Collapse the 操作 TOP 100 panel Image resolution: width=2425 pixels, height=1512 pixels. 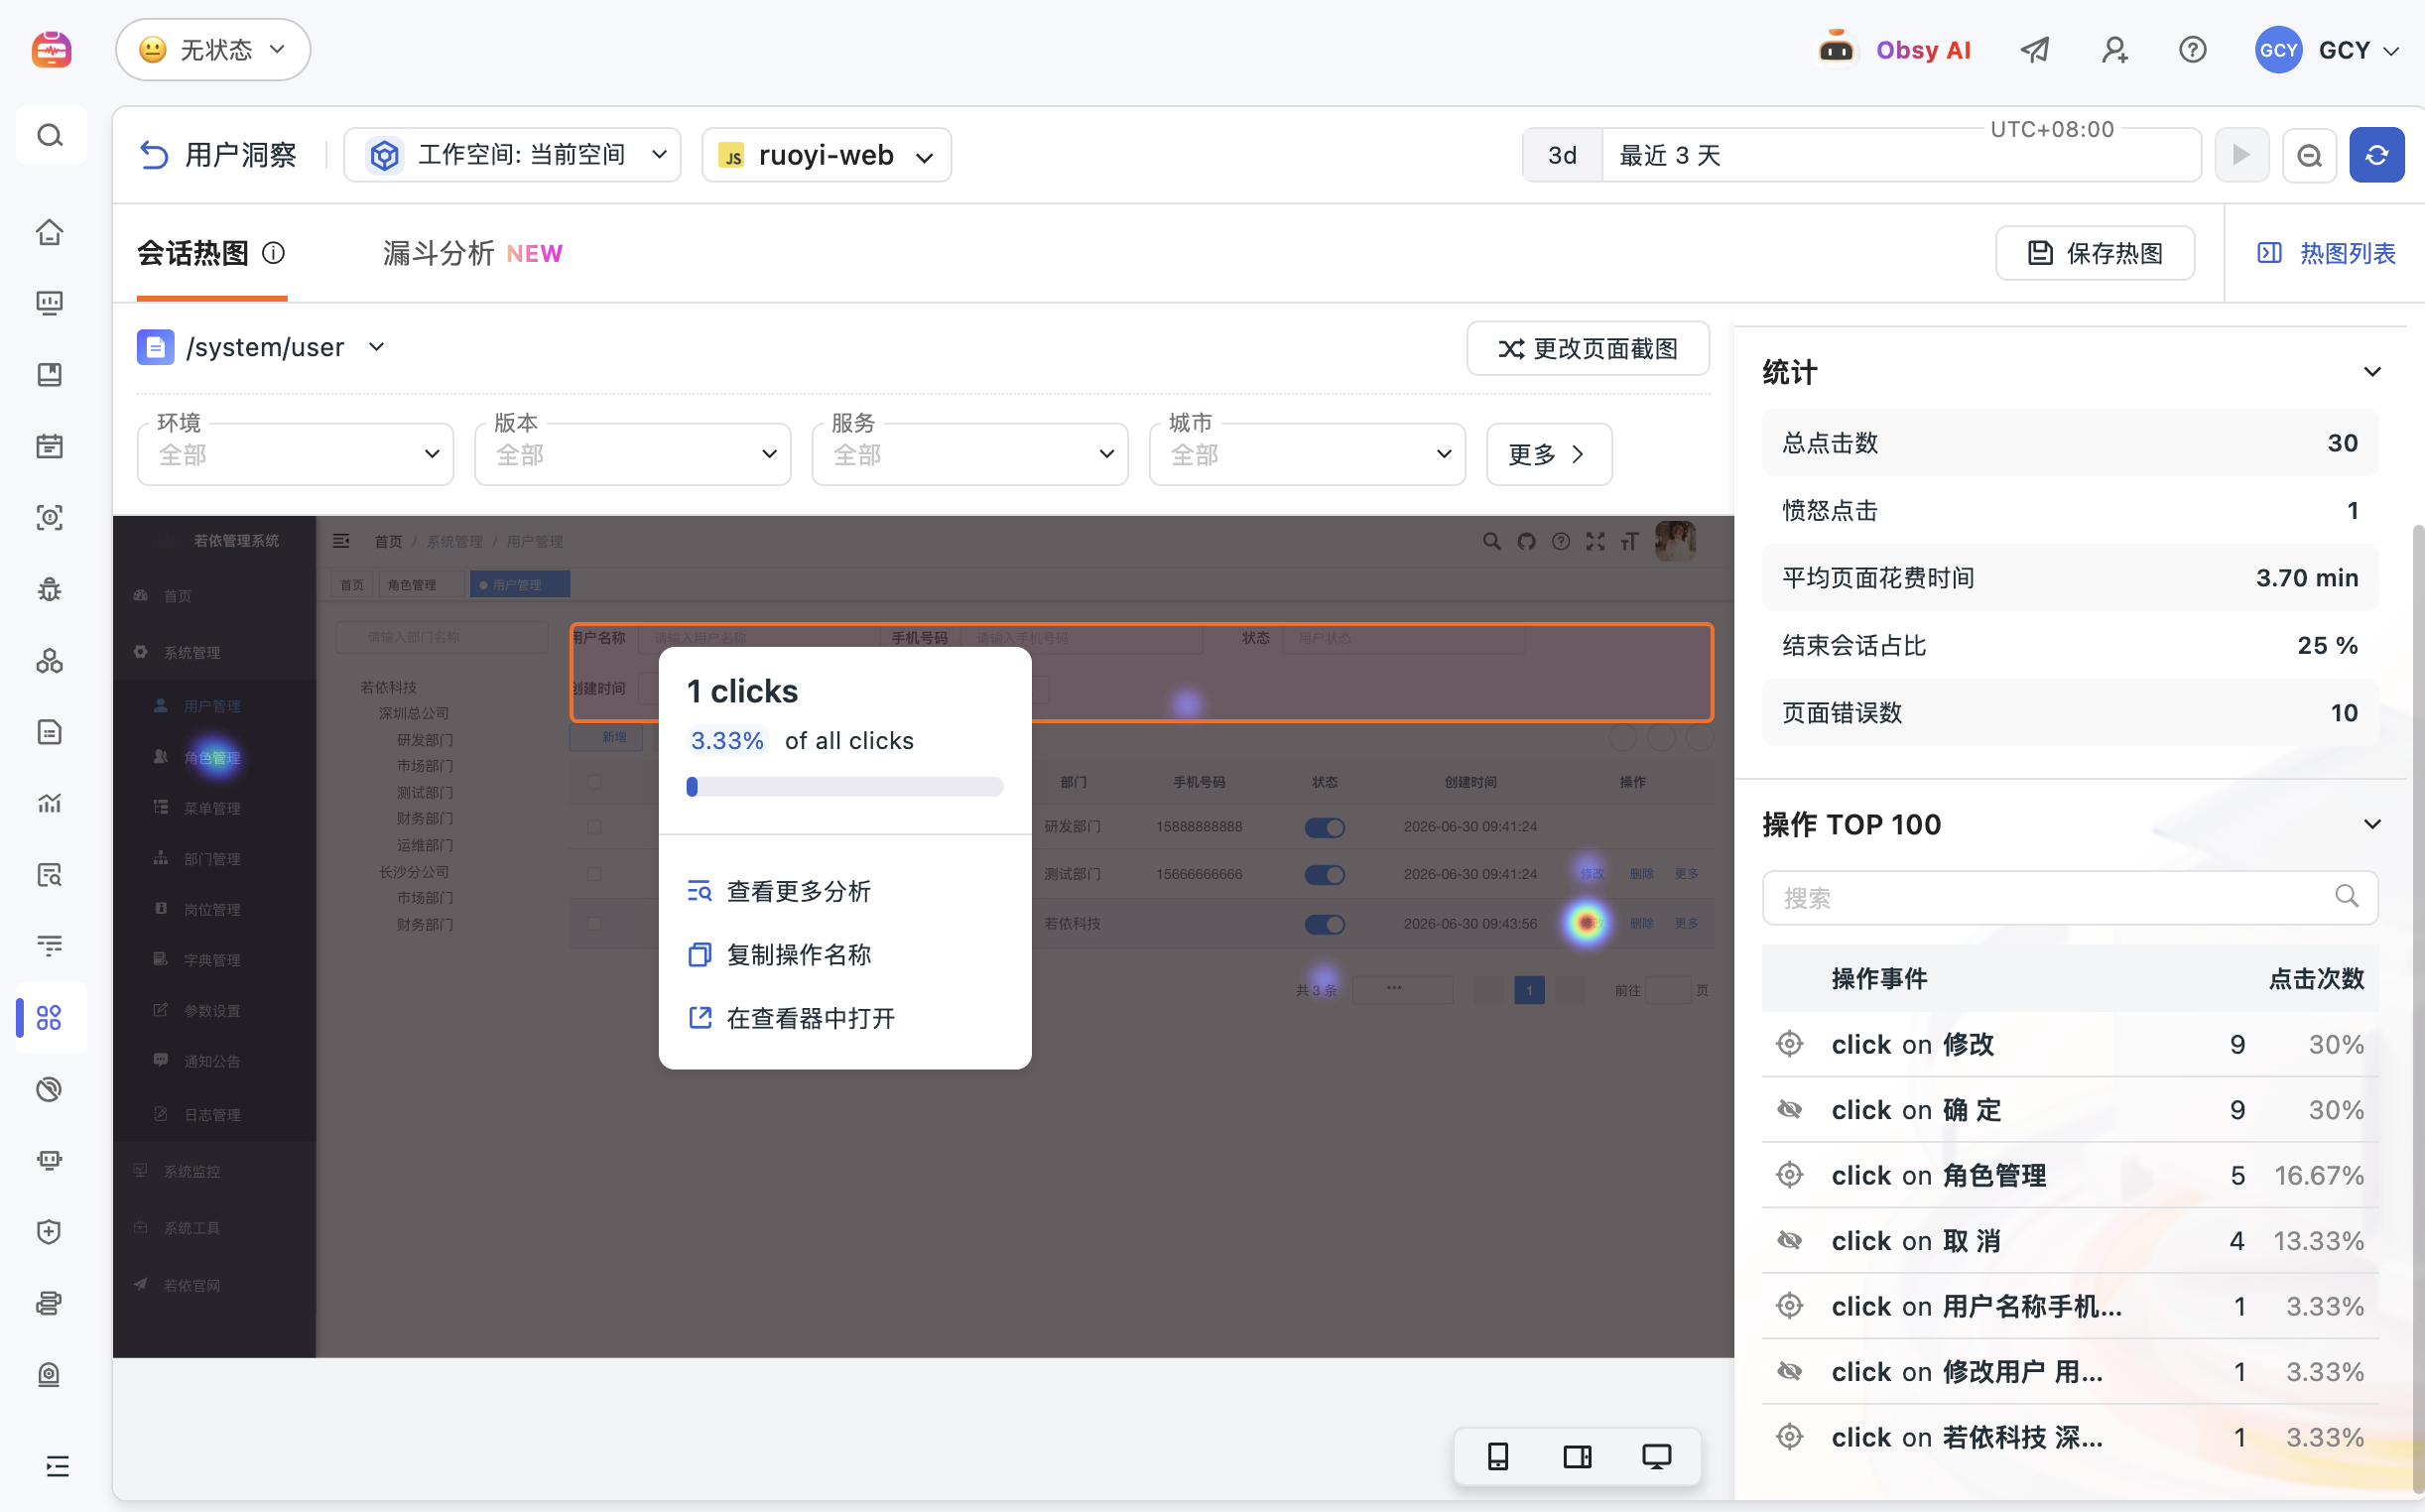[x=2372, y=824]
